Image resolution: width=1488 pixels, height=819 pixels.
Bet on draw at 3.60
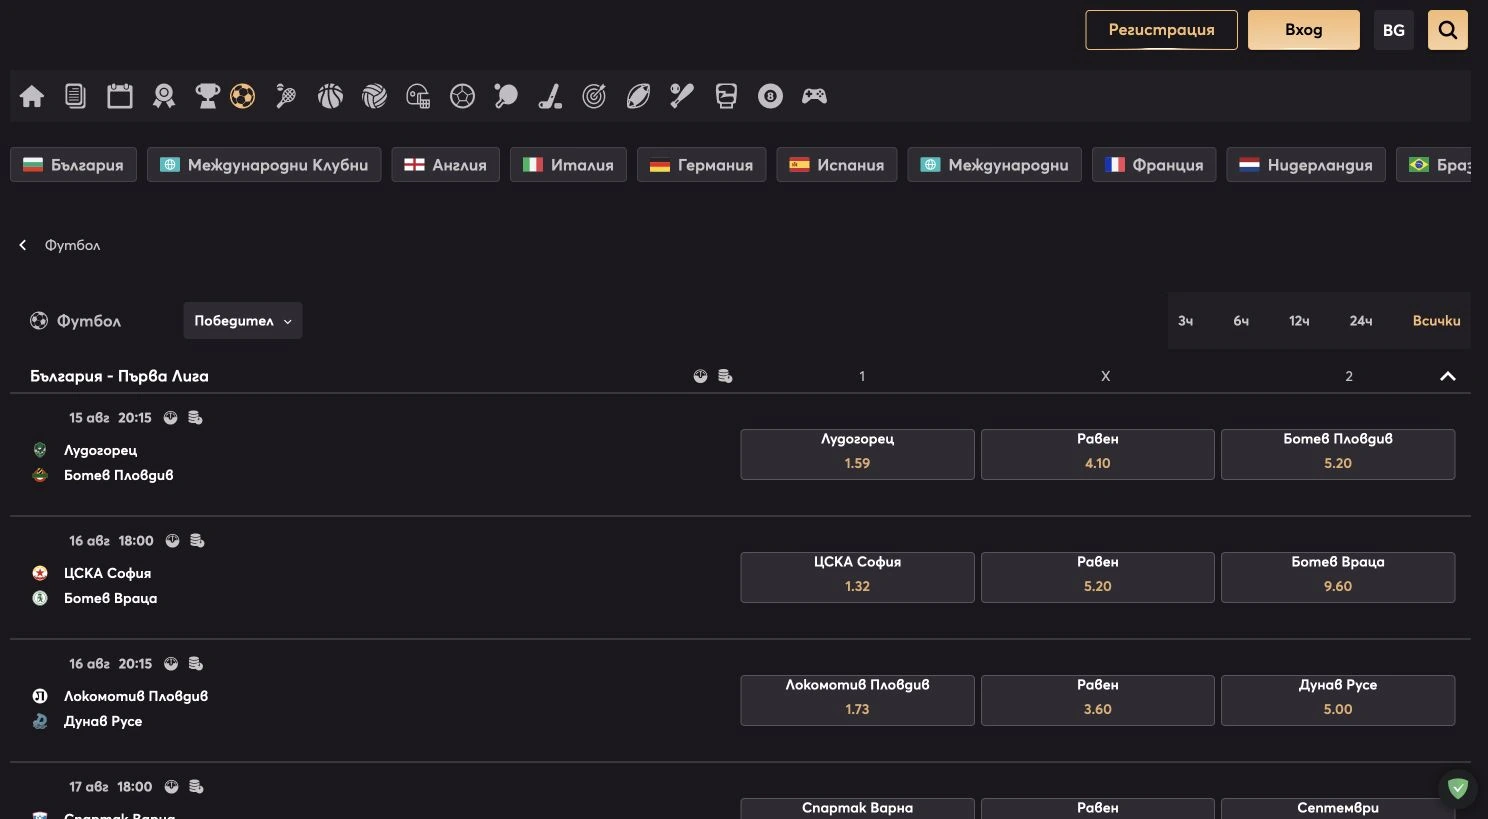click(x=1098, y=700)
